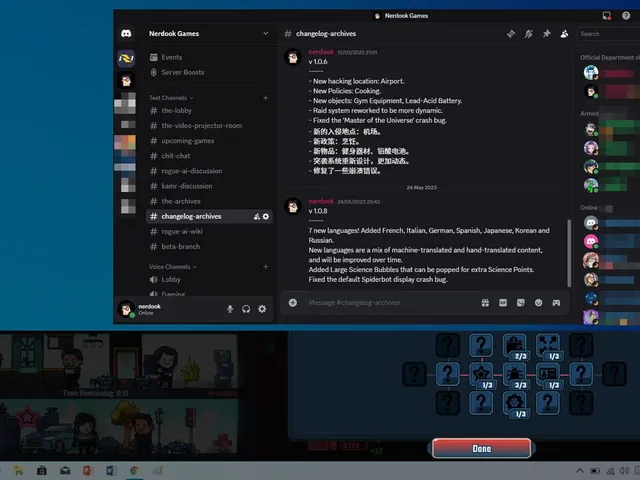Click the Discord search field
The image size is (640, 480).
click(609, 34)
